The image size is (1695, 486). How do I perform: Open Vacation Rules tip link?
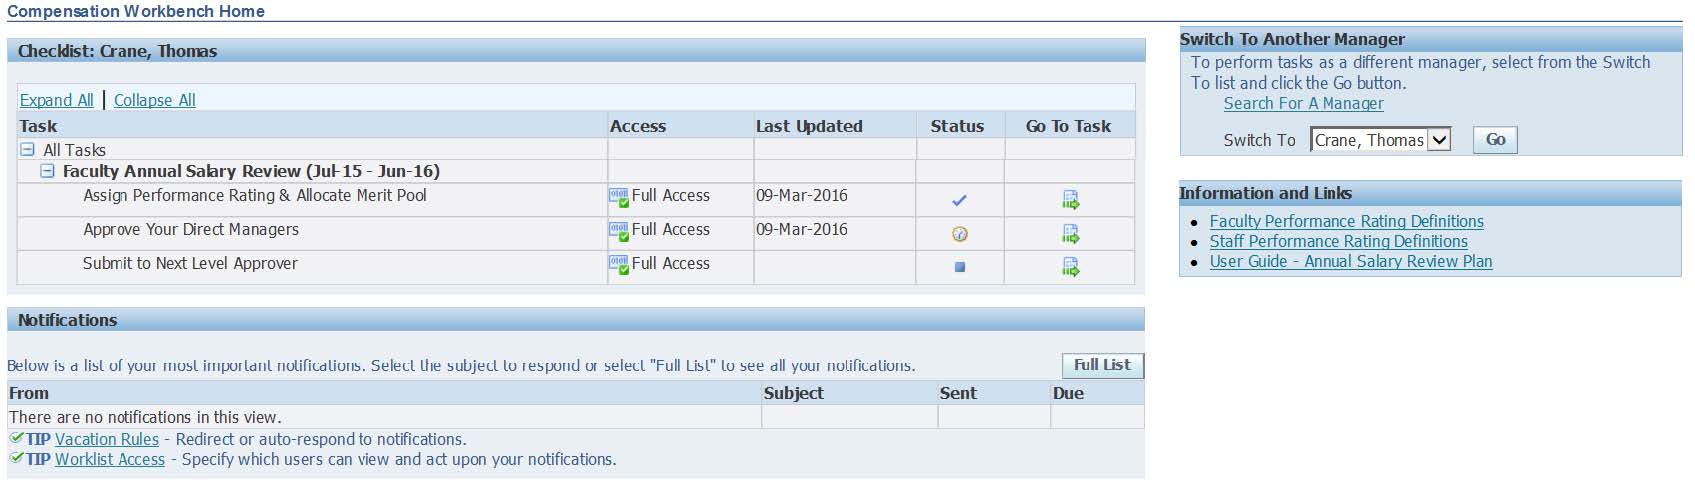107,439
